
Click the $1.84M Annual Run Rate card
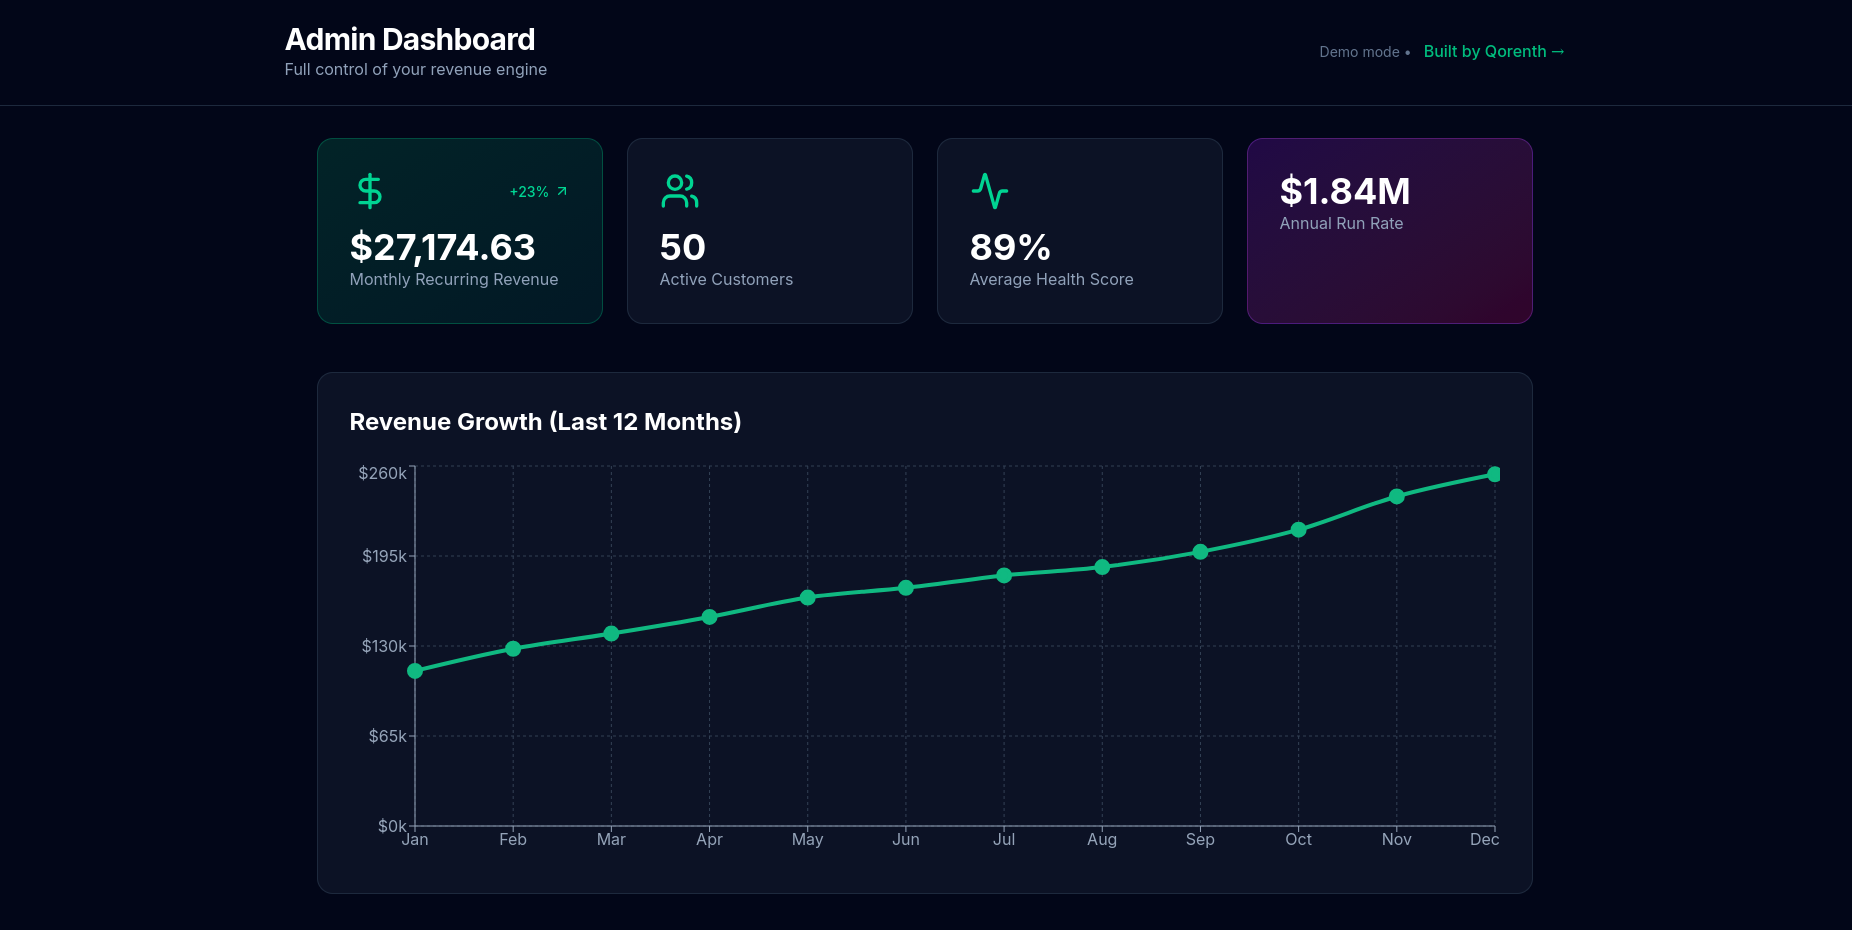coord(1389,231)
